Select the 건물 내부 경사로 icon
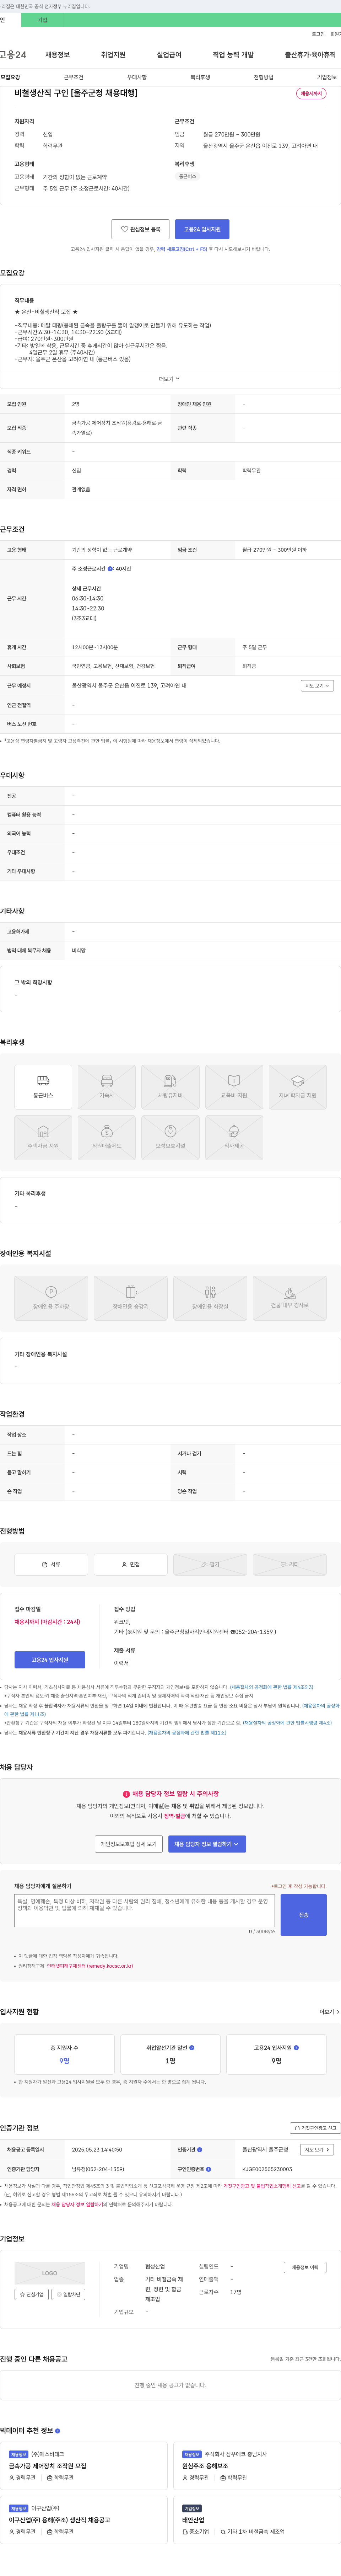The width and height of the screenshot is (341, 2576). click(x=290, y=1298)
